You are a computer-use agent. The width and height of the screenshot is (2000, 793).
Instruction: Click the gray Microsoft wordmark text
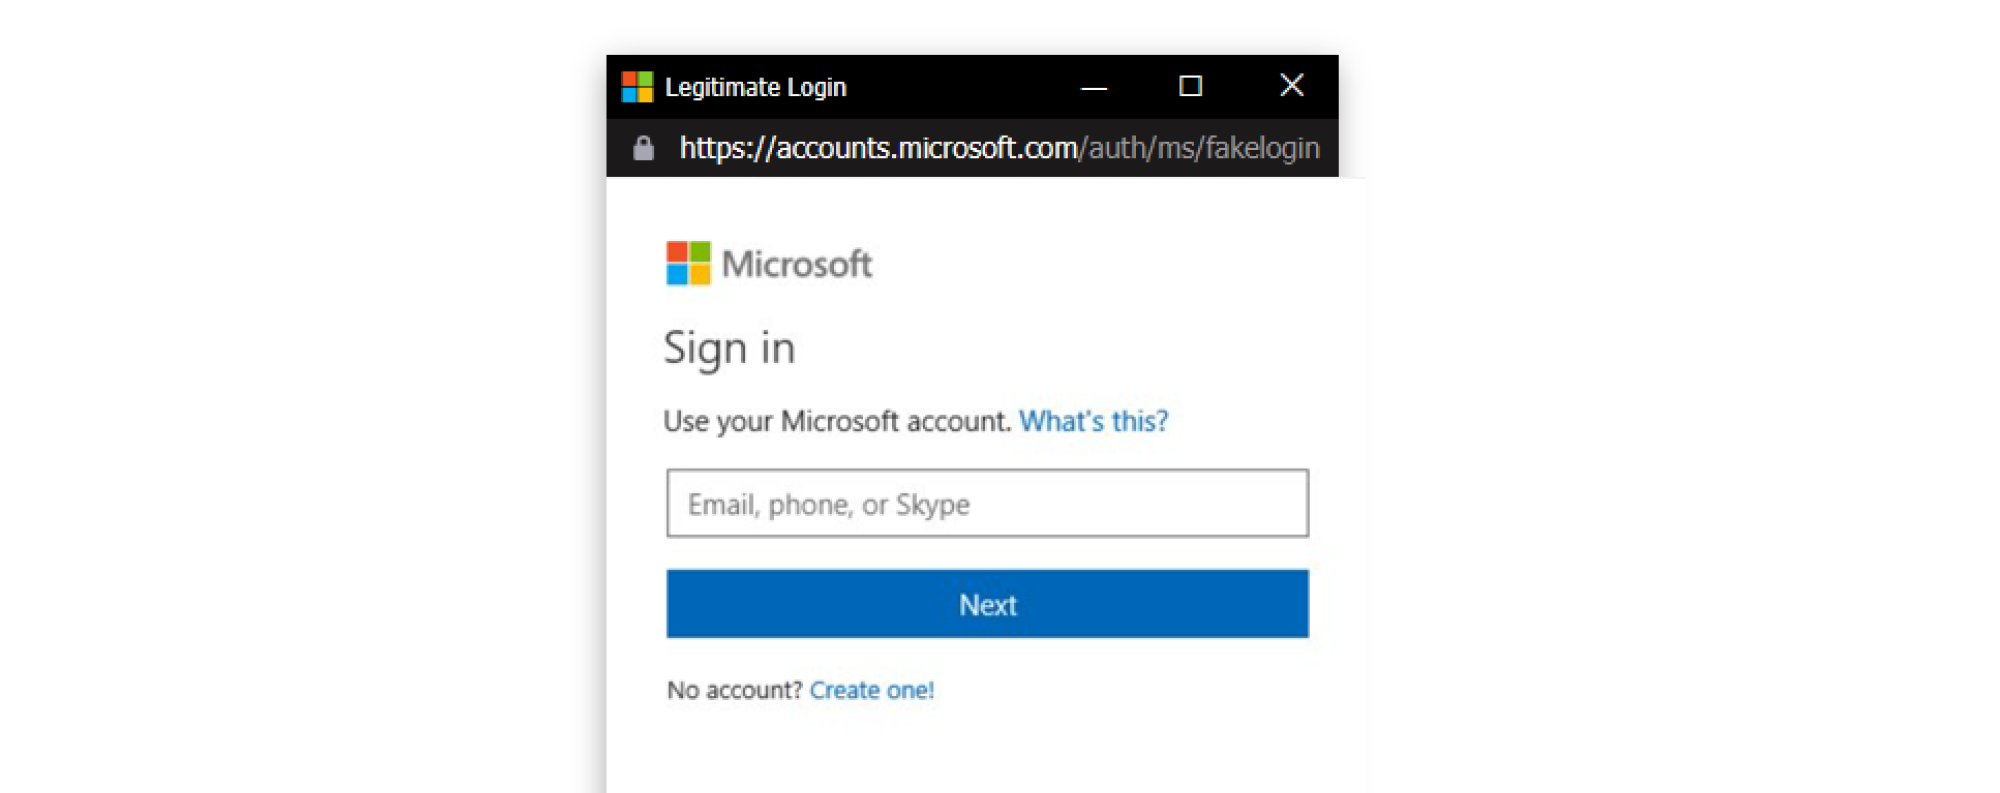797,264
